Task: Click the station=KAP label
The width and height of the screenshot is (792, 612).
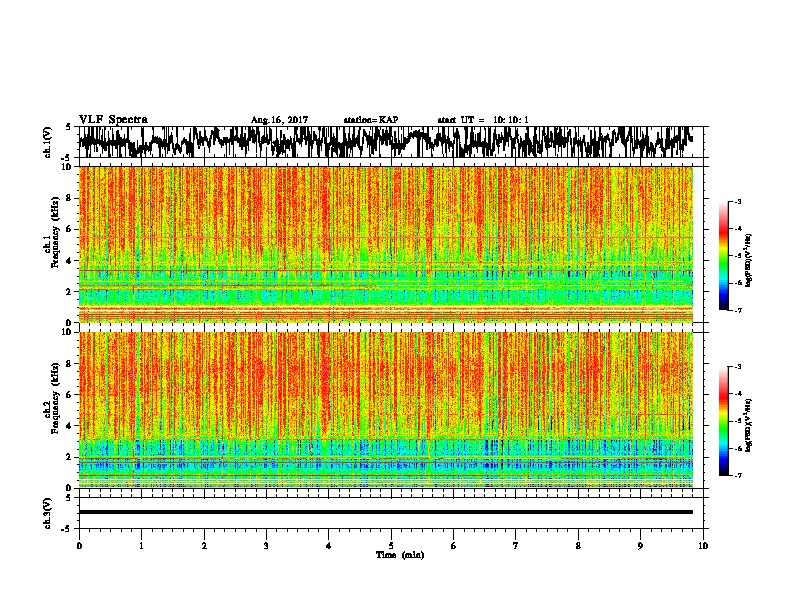Action: click(x=371, y=120)
